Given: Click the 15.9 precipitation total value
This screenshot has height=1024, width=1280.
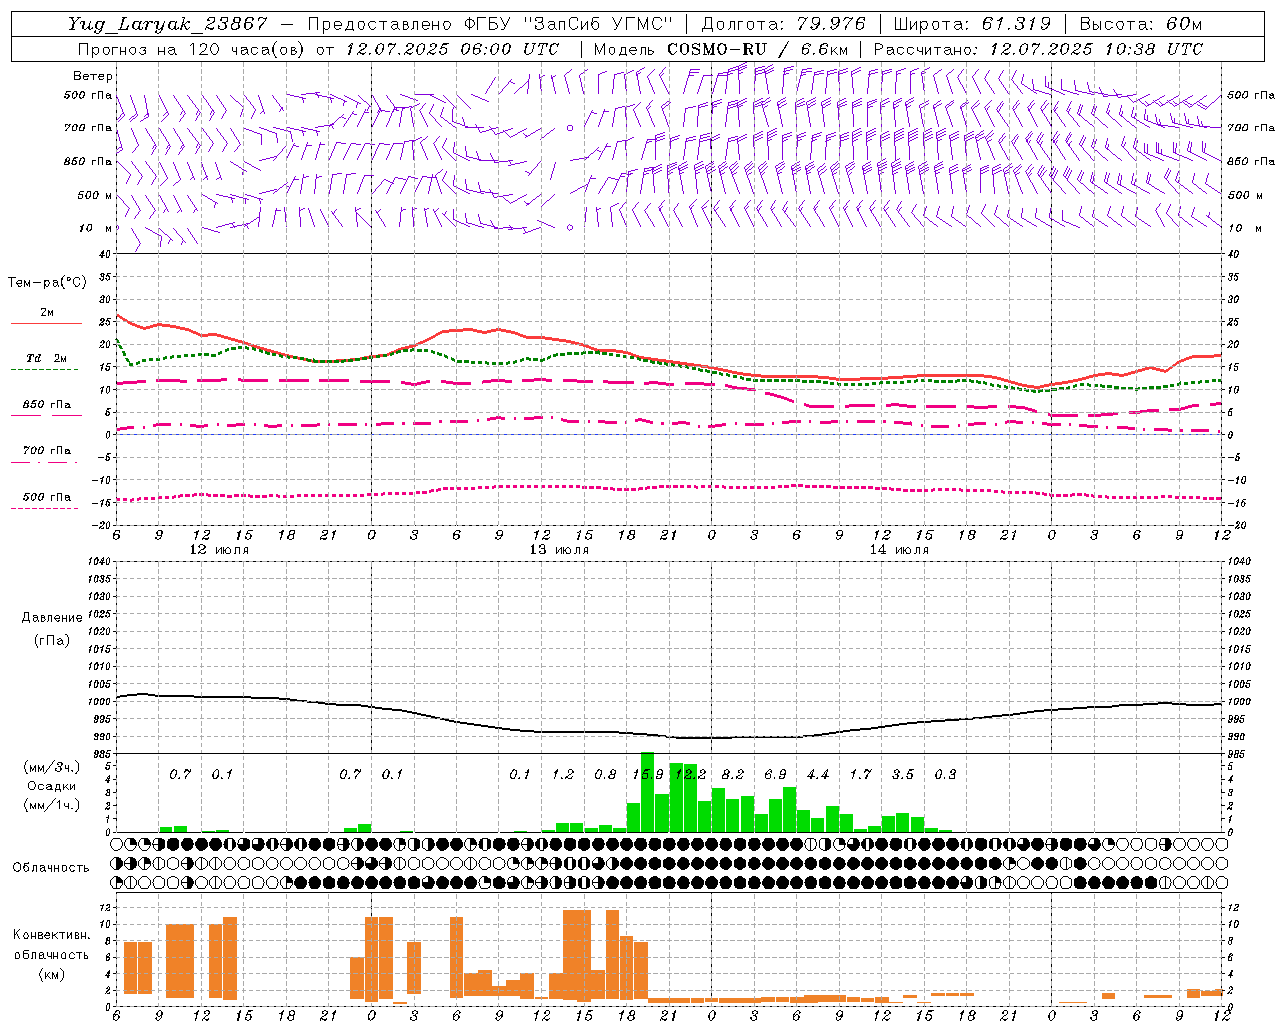Looking at the screenshot, I should click(x=648, y=774).
